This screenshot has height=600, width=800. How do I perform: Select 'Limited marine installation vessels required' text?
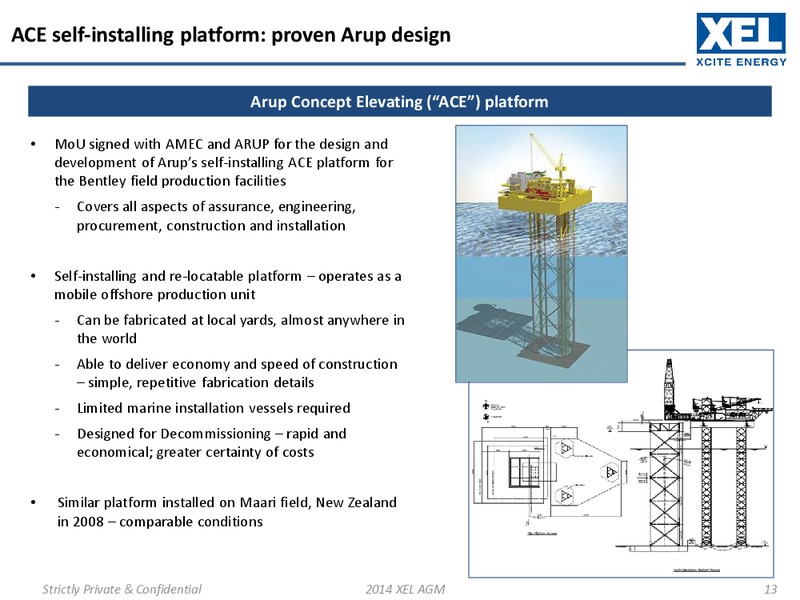pyautogui.click(x=213, y=408)
